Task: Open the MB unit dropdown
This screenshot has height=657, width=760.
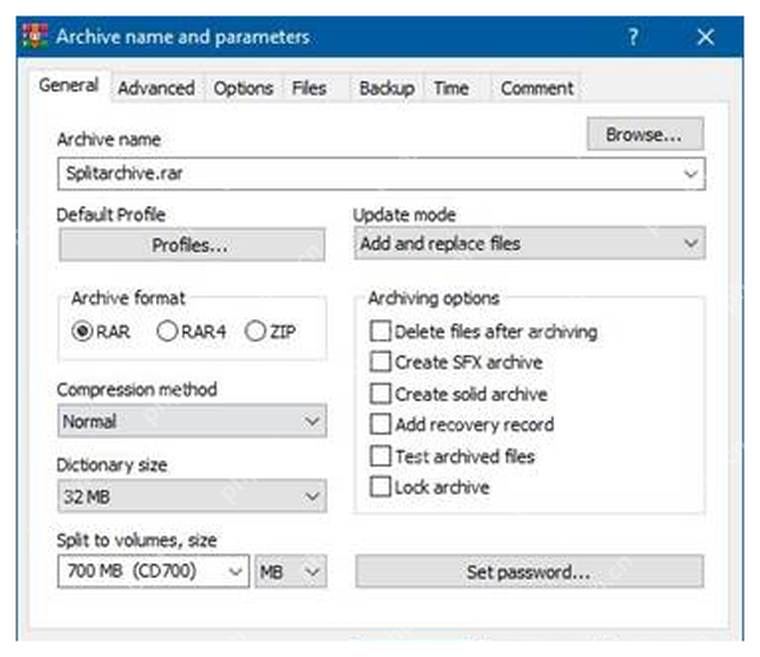Action: [290, 572]
